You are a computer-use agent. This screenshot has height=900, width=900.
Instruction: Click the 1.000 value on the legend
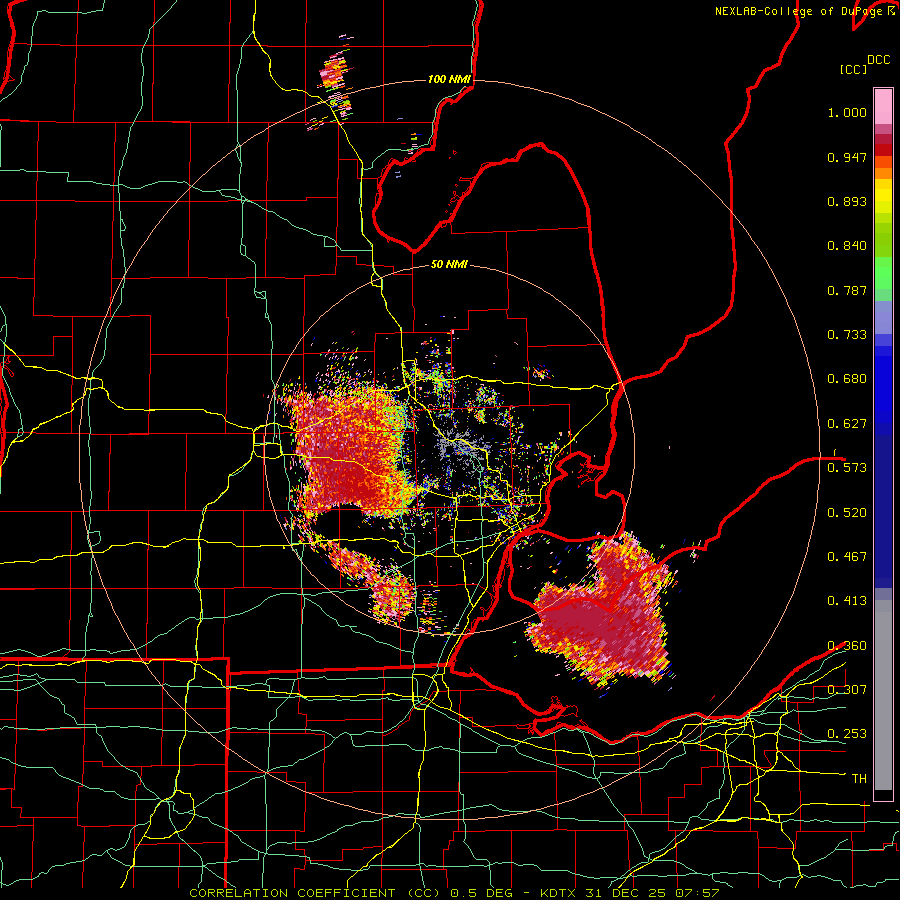(x=847, y=112)
